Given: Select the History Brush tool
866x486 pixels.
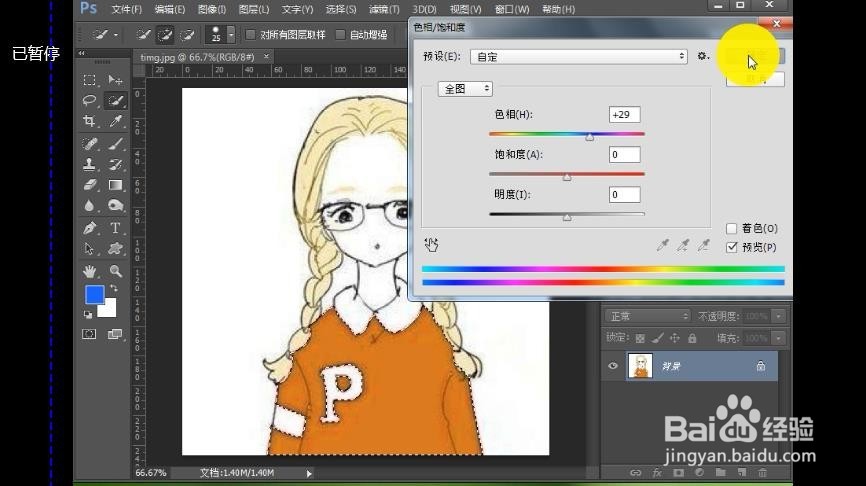Looking at the screenshot, I should (x=115, y=164).
